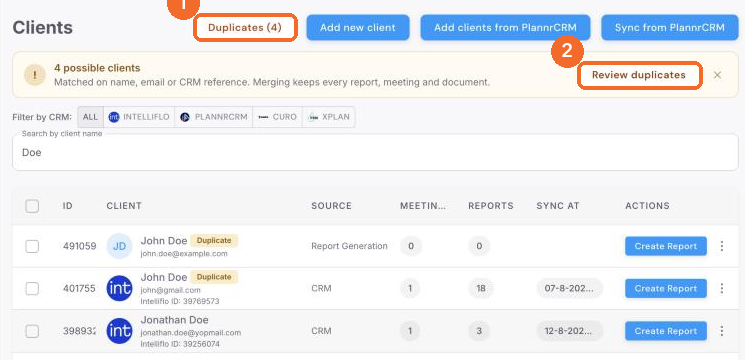Image resolution: width=745 pixels, height=360 pixels.
Task: Tick the checkbox for client 491059
Action: [x=32, y=246]
